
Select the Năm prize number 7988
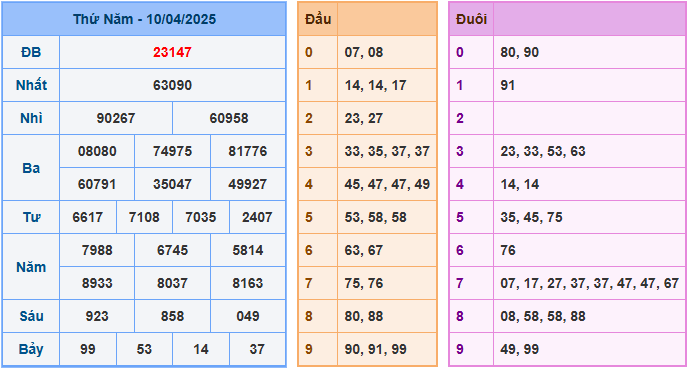(97, 250)
